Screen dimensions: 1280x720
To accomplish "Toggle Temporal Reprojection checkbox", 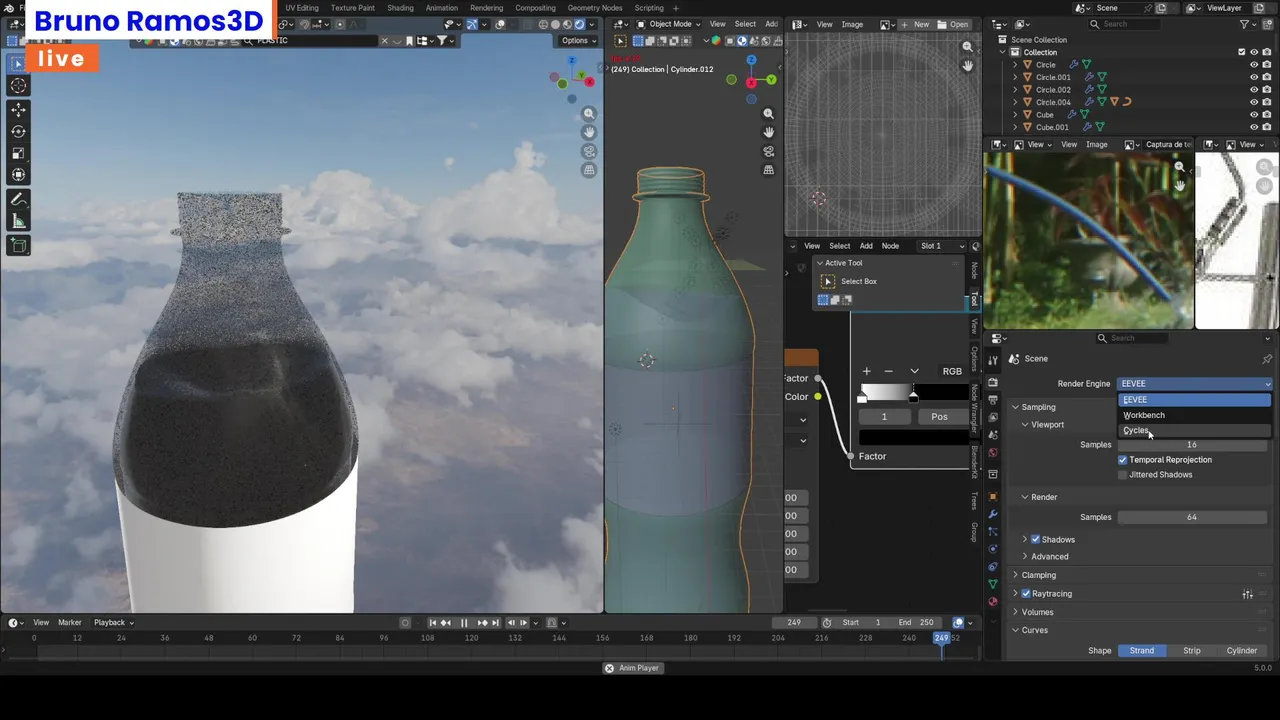I will click(1123, 460).
